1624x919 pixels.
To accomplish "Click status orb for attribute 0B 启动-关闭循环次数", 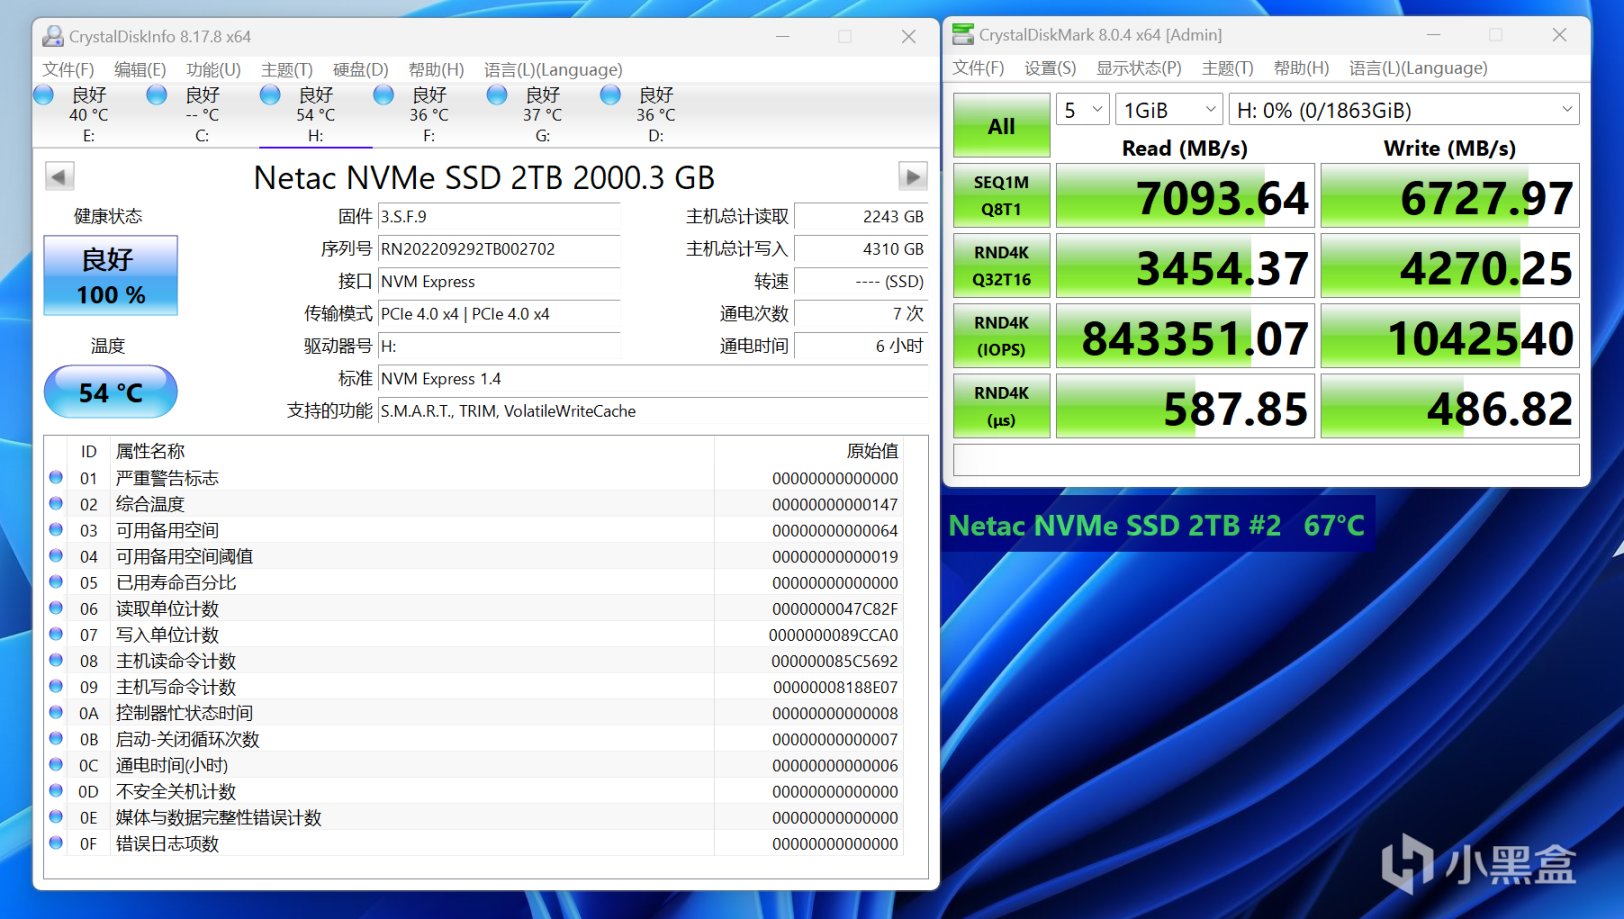I will click(x=56, y=738).
